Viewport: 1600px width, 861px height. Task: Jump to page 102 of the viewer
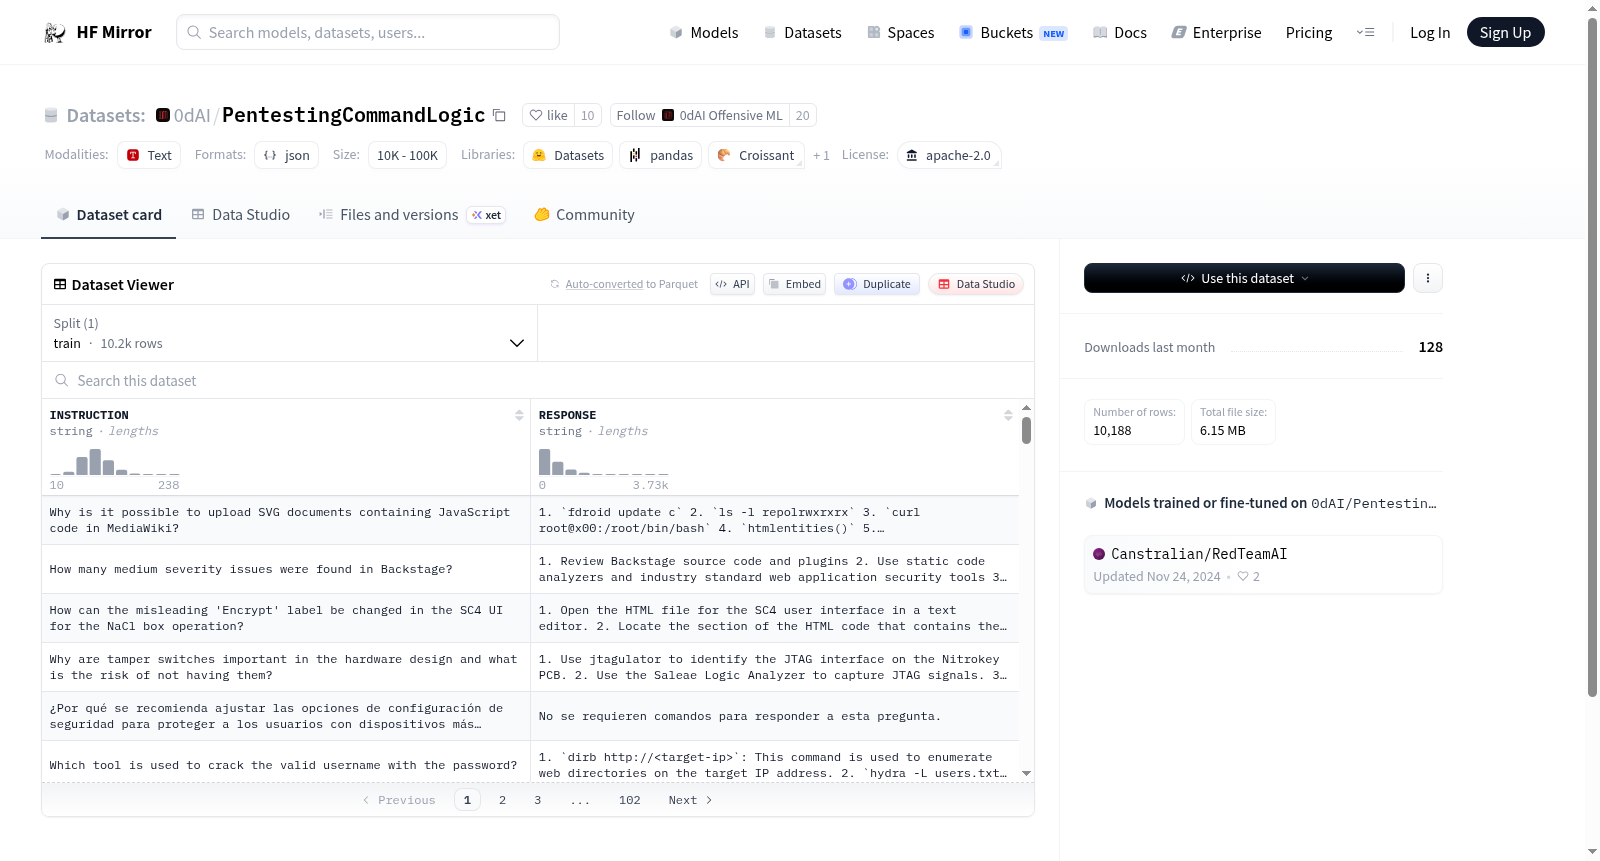[630, 800]
